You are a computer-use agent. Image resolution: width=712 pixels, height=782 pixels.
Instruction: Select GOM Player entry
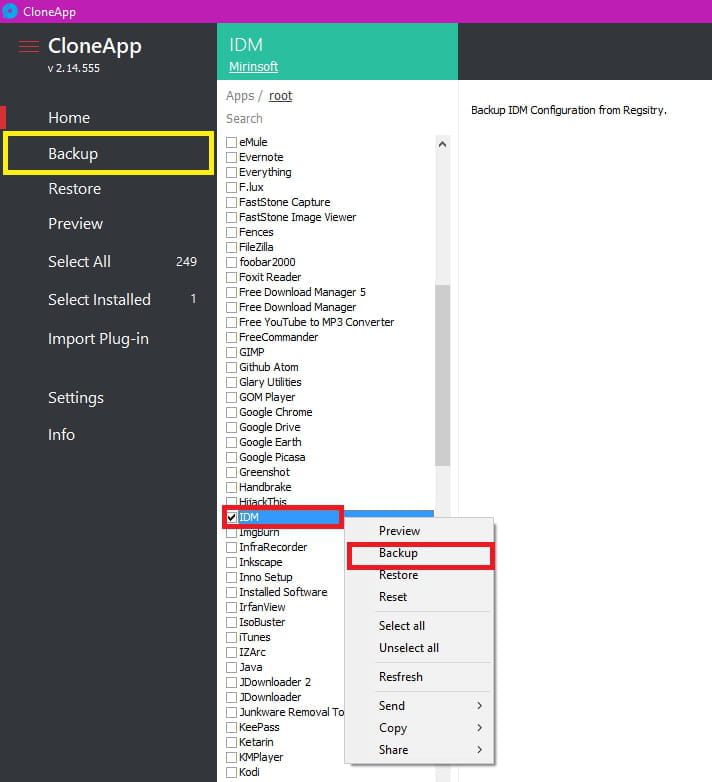(x=267, y=397)
